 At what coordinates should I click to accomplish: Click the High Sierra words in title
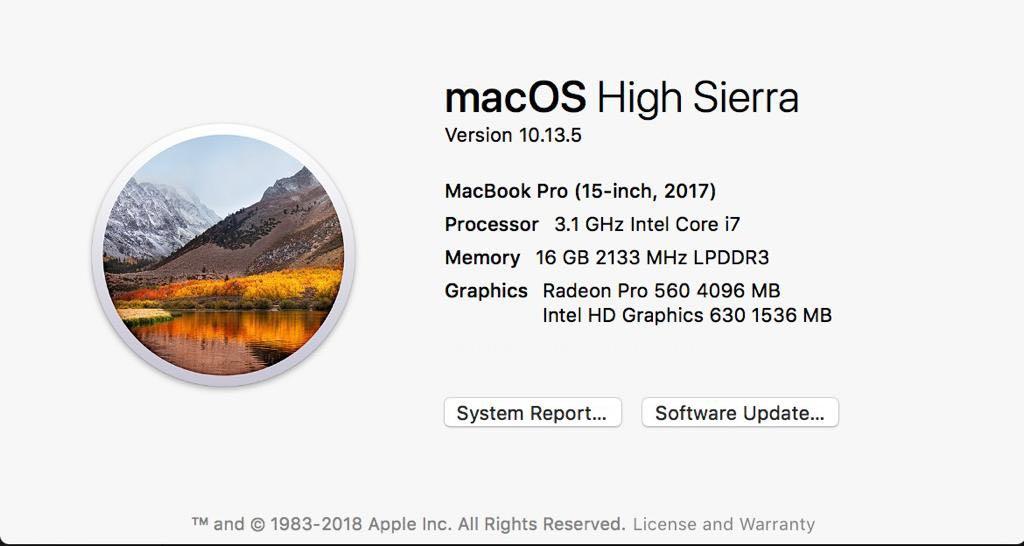[697, 99]
